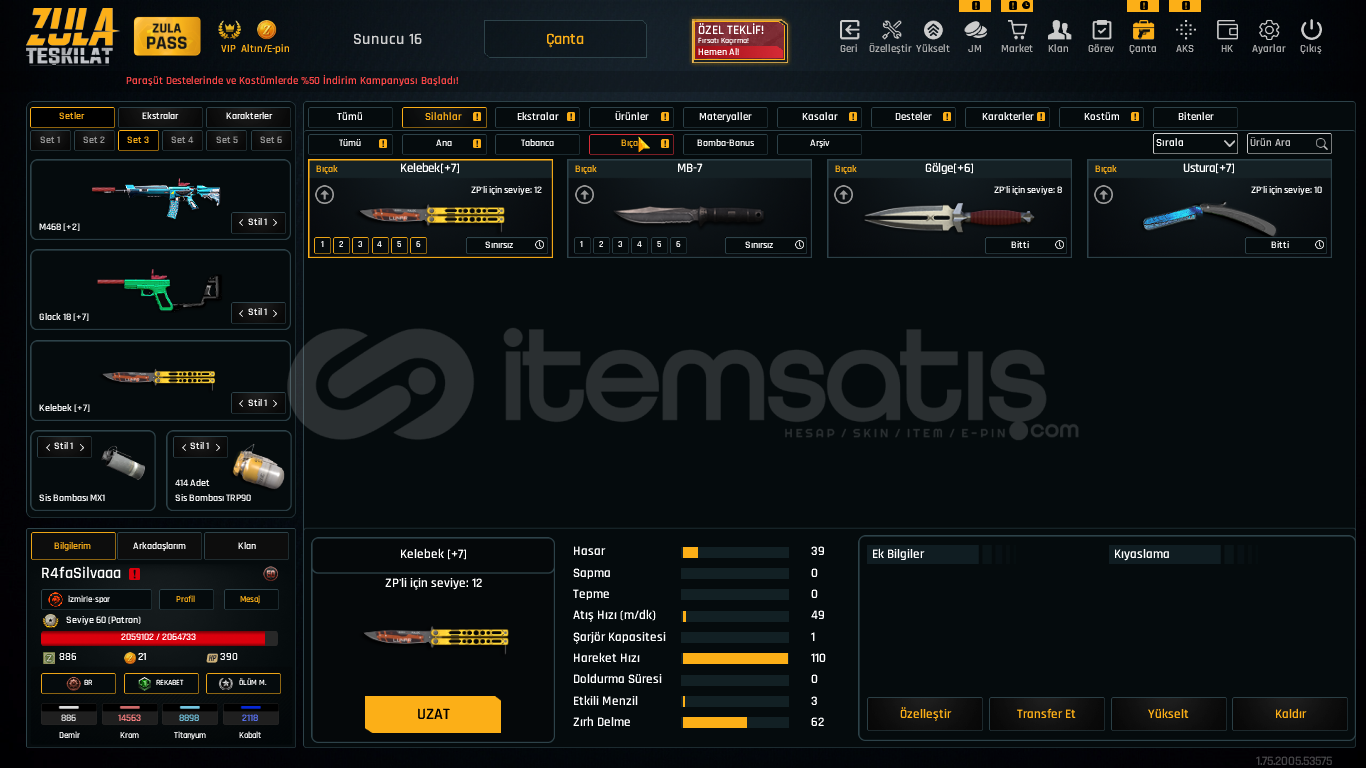This screenshot has width=1366, height=768.
Task: Click upgrade arrow on Gölge[+6] card
Action: pyautogui.click(x=844, y=195)
